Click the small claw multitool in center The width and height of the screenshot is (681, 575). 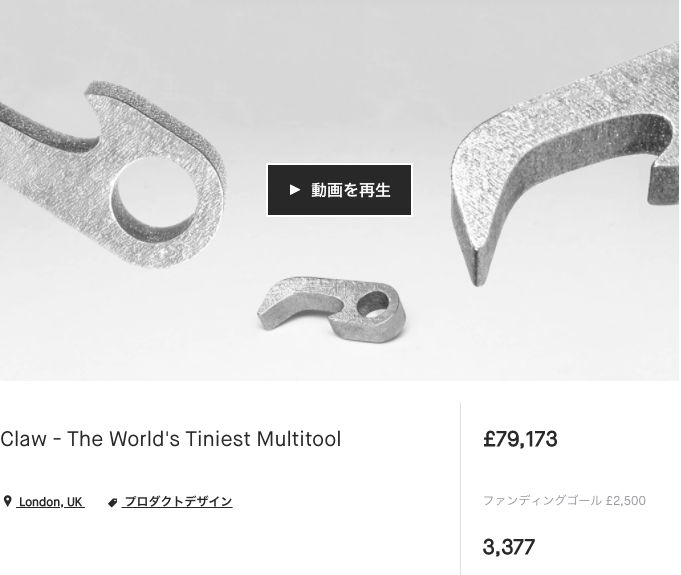[332, 309]
